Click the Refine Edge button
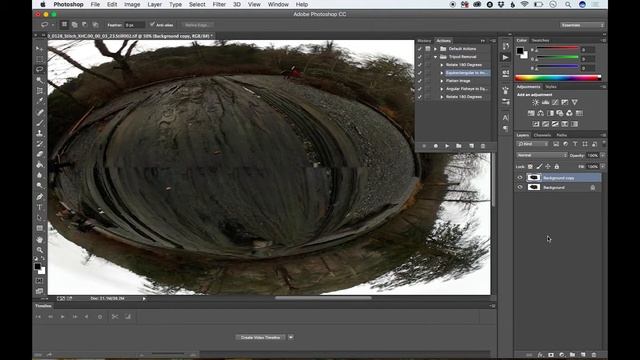The image size is (640, 360). tap(197, 25)
